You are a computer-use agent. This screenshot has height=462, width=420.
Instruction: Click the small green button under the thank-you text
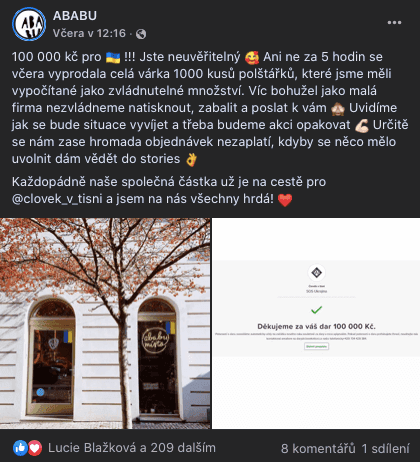(316, 346)
